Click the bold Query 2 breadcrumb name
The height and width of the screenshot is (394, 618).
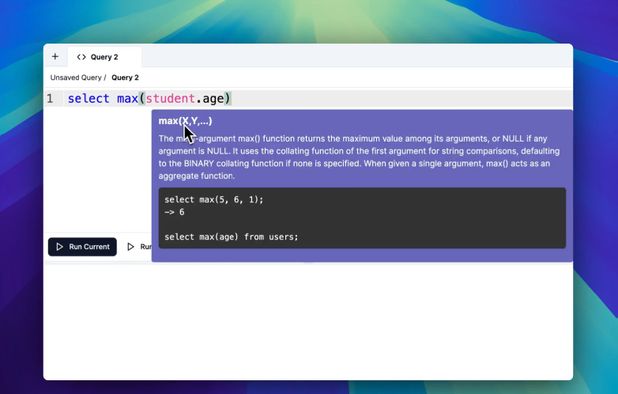click(125, 78)
